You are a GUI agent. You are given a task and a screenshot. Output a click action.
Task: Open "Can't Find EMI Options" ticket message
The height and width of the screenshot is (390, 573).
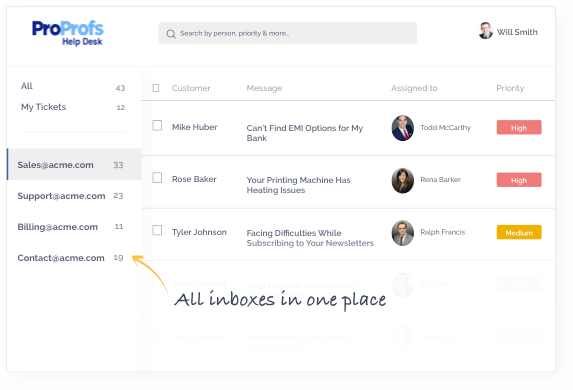pos(305,133)
